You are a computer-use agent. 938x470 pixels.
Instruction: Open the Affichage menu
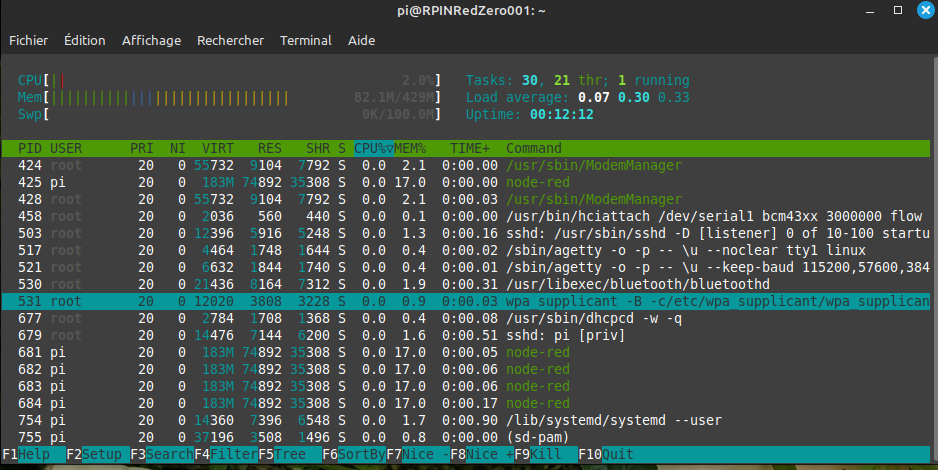coord(151,41)
